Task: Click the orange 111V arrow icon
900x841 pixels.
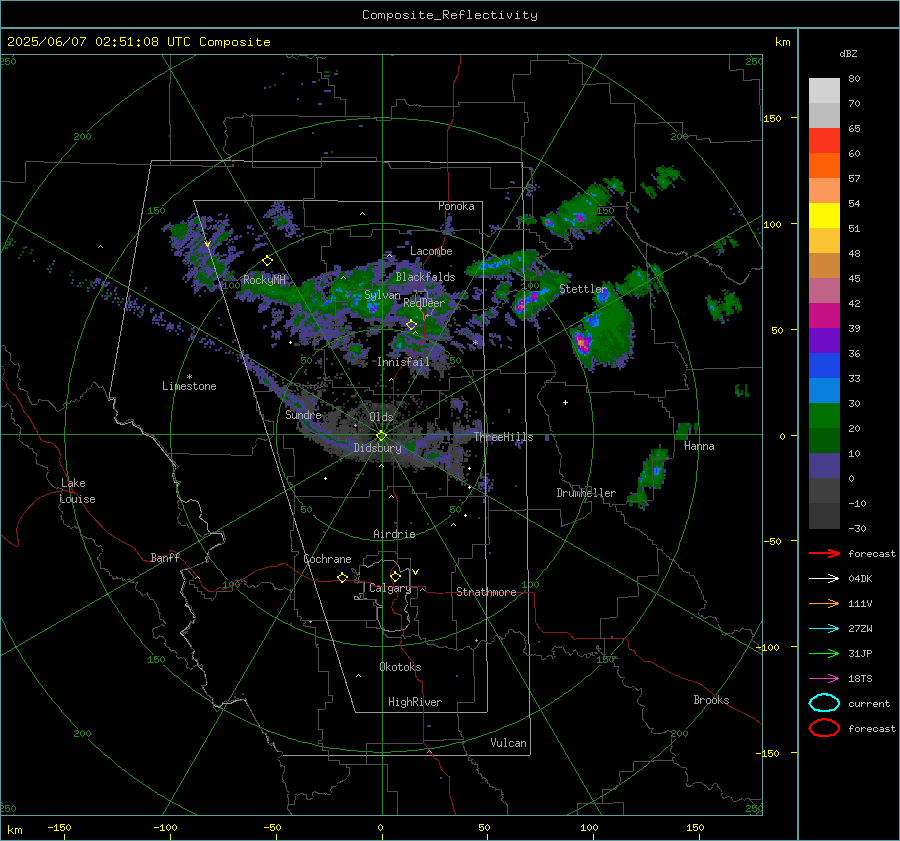Action: click(824, 603)
